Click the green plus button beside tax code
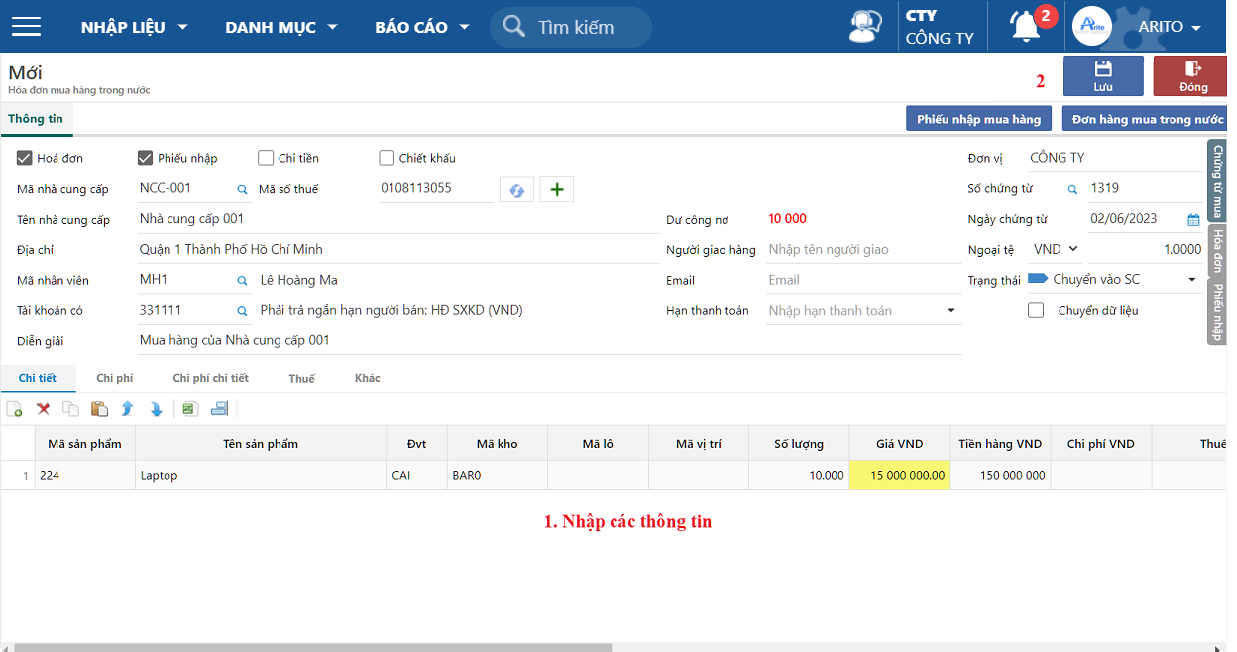This screenshot has width=1237, height=652. [x=556, y=189]
